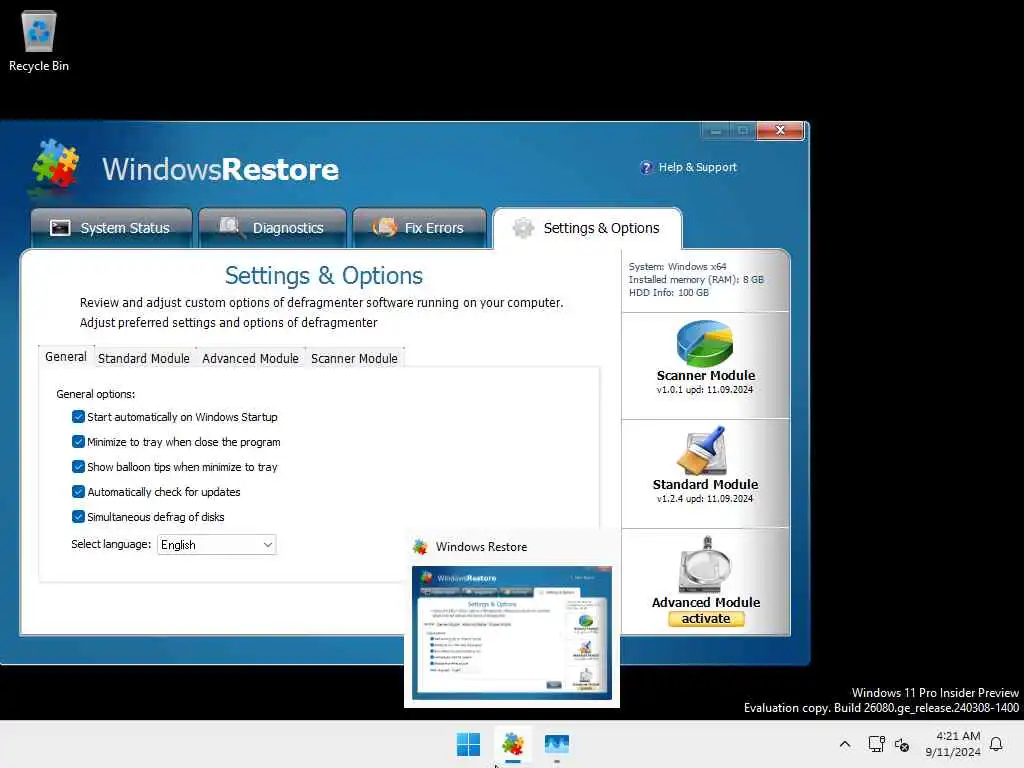Image resolution: width=1024 pixels, height=768 pixels.
Task: Click the Windows Restore taskbar preview thumbnail
Action: tap(512, 633)
